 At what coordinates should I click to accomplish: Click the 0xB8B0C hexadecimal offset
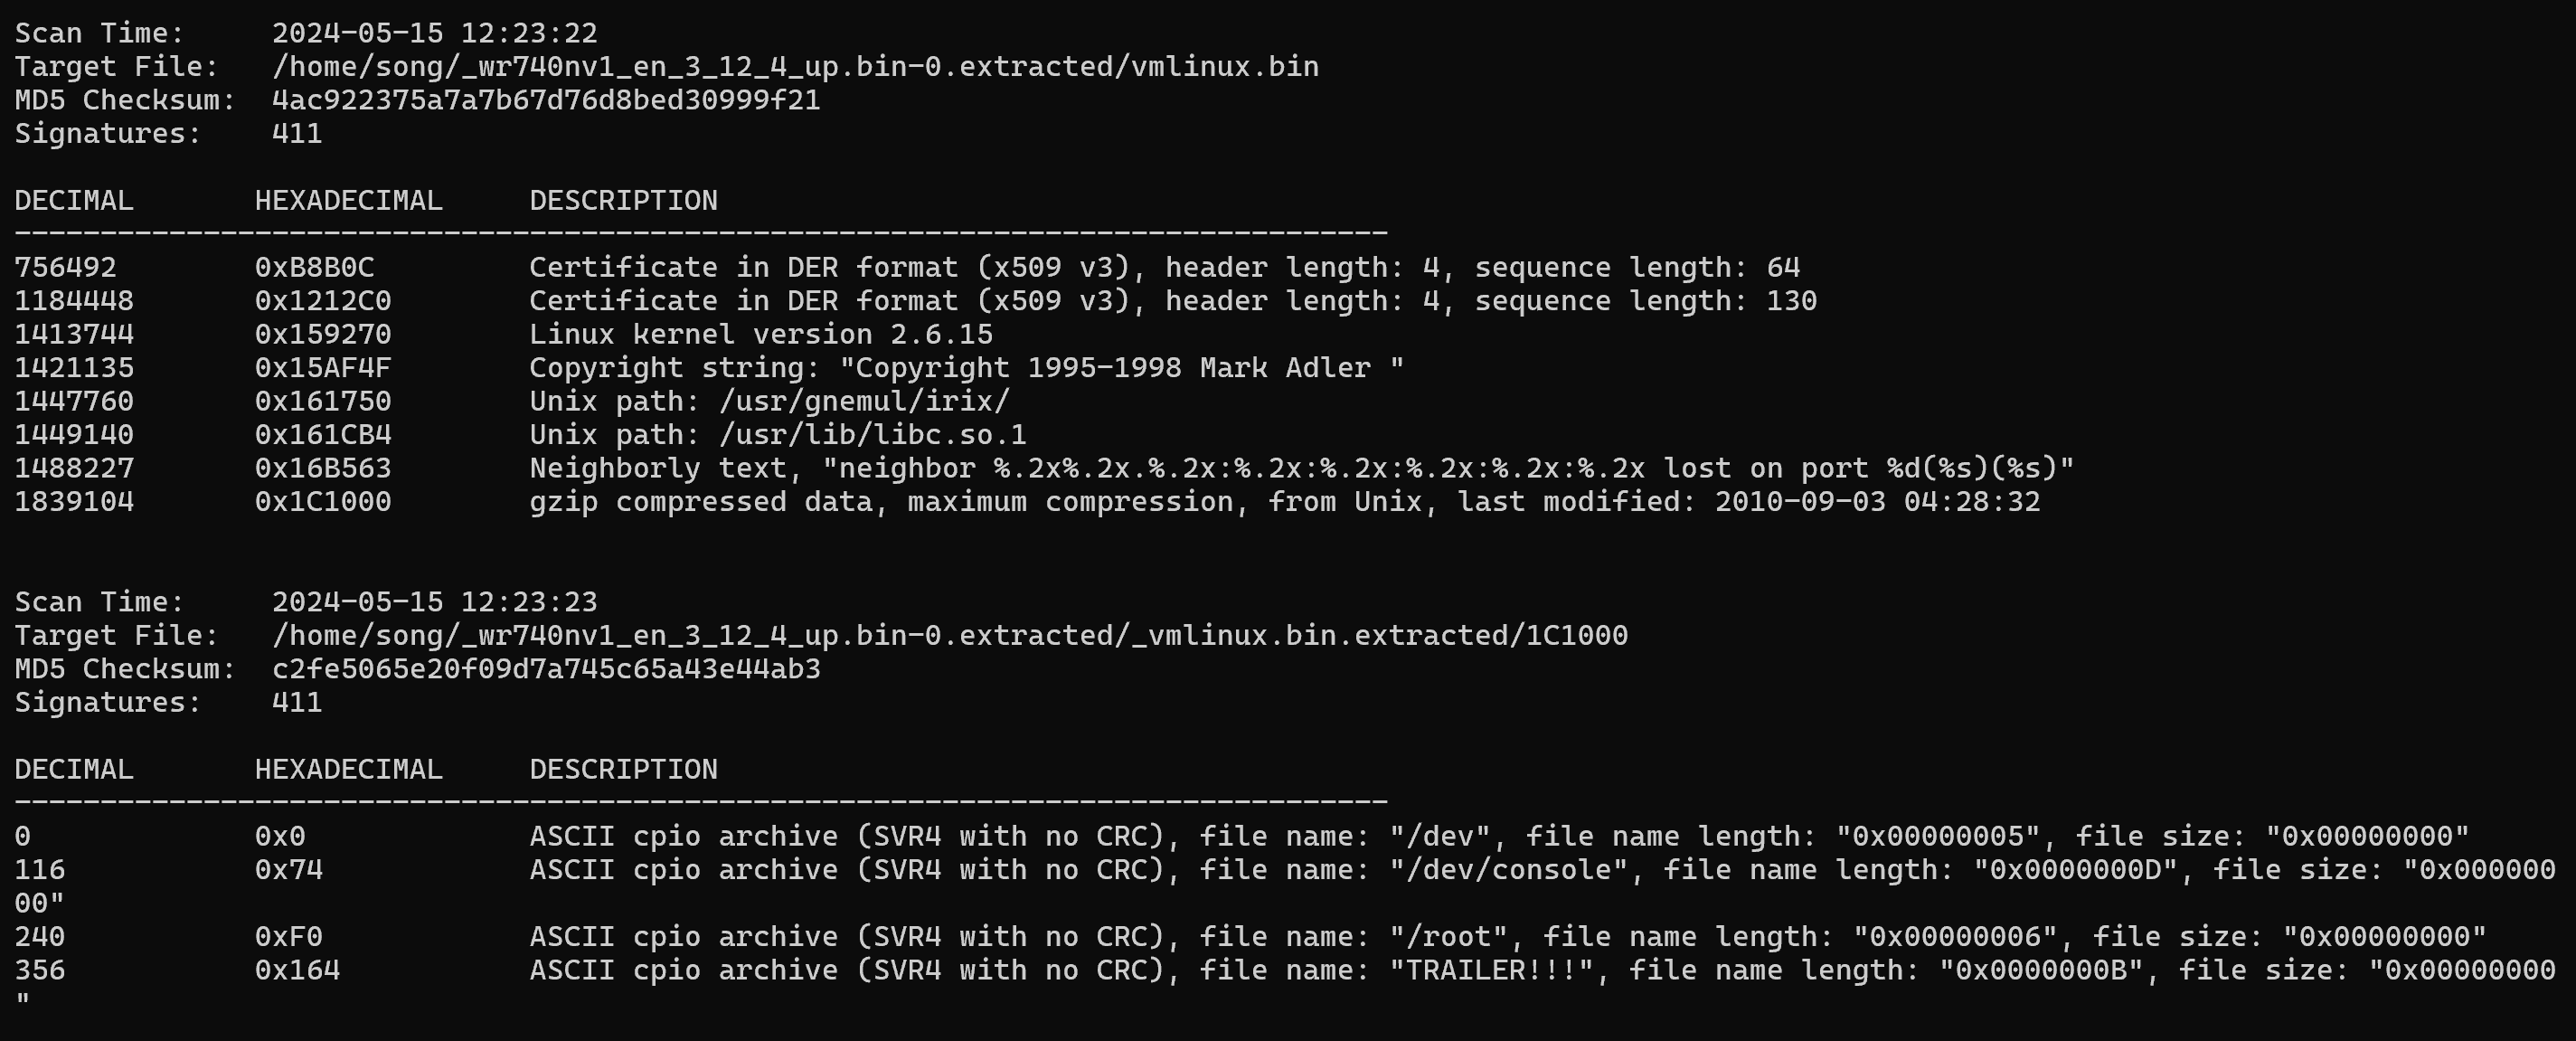[314, 268]
